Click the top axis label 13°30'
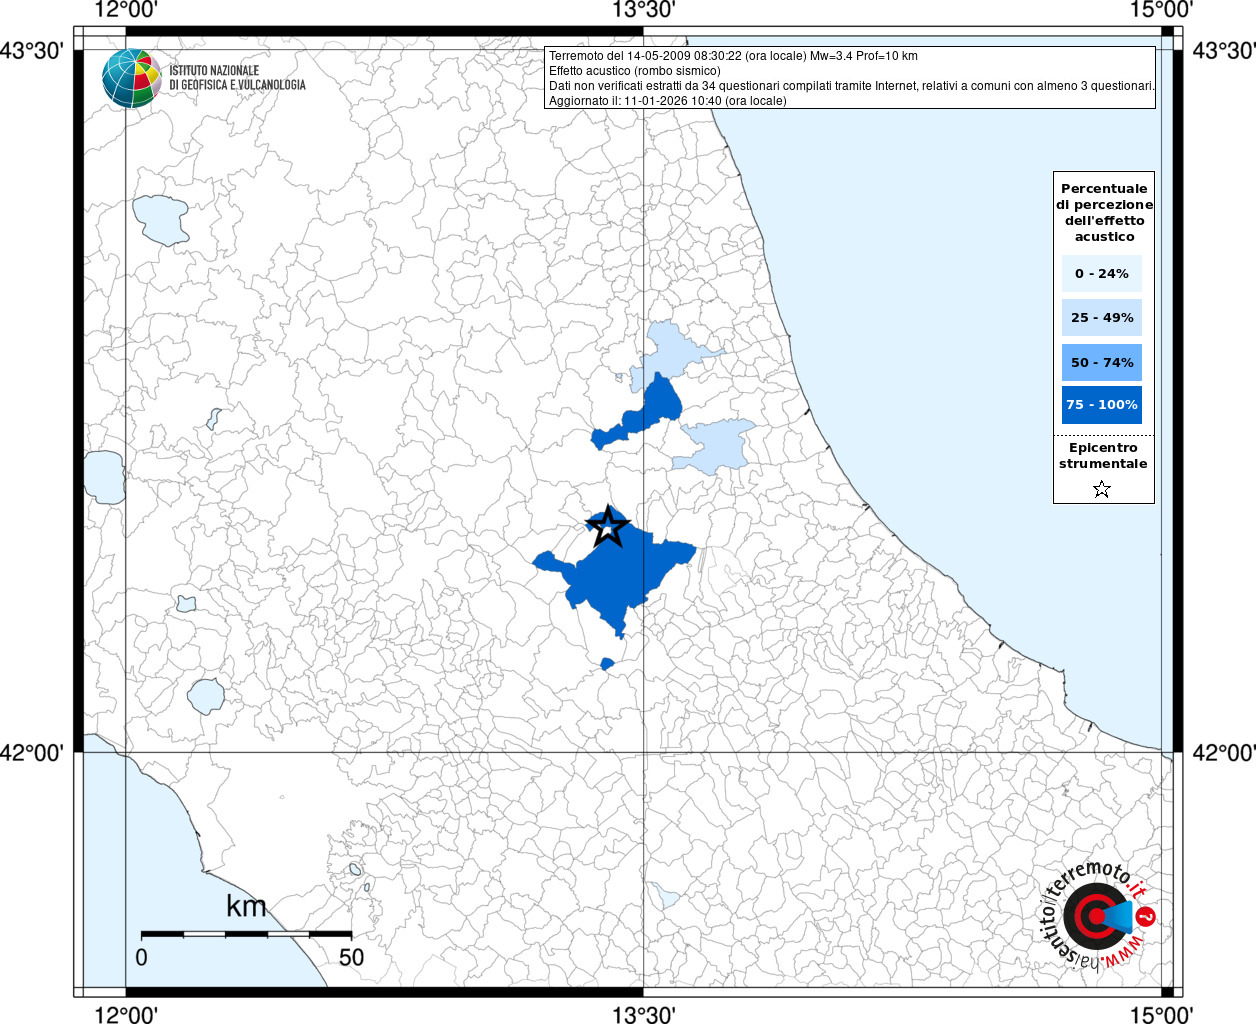The image size is (1256, 1024). pyautogui.click(x=643, y=10)
